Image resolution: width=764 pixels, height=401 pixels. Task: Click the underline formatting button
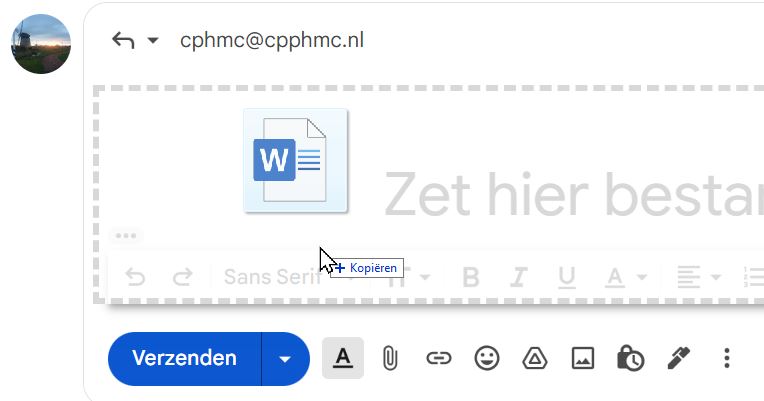tap(567, 277)
